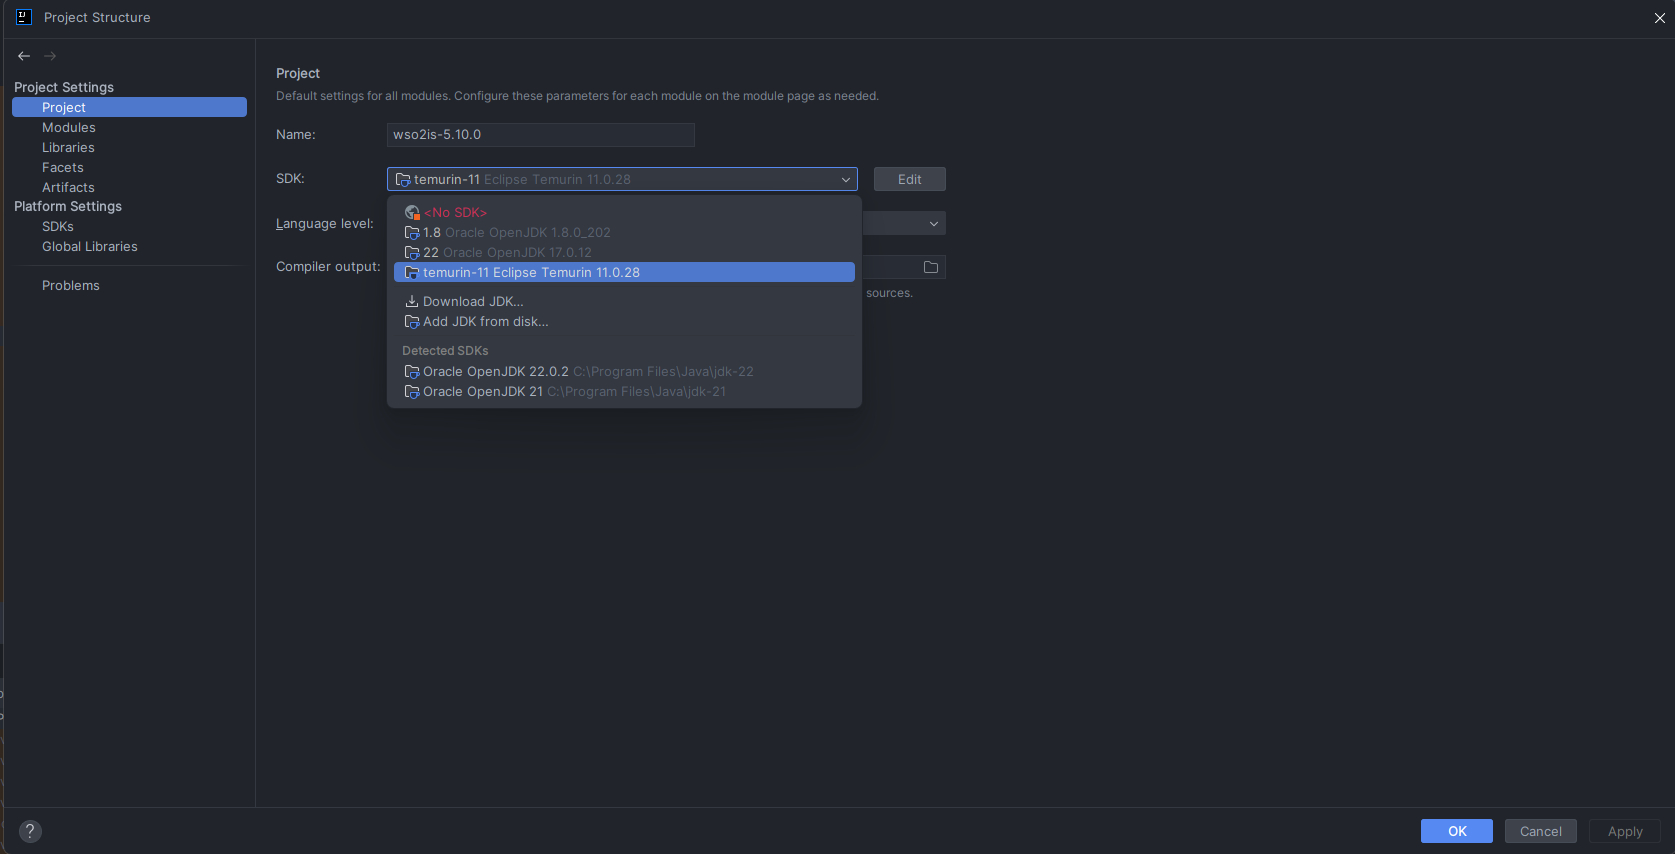Click the Edit SDK button
The height and width of the screenshot is (854, 1675).
tap(909, 180)
